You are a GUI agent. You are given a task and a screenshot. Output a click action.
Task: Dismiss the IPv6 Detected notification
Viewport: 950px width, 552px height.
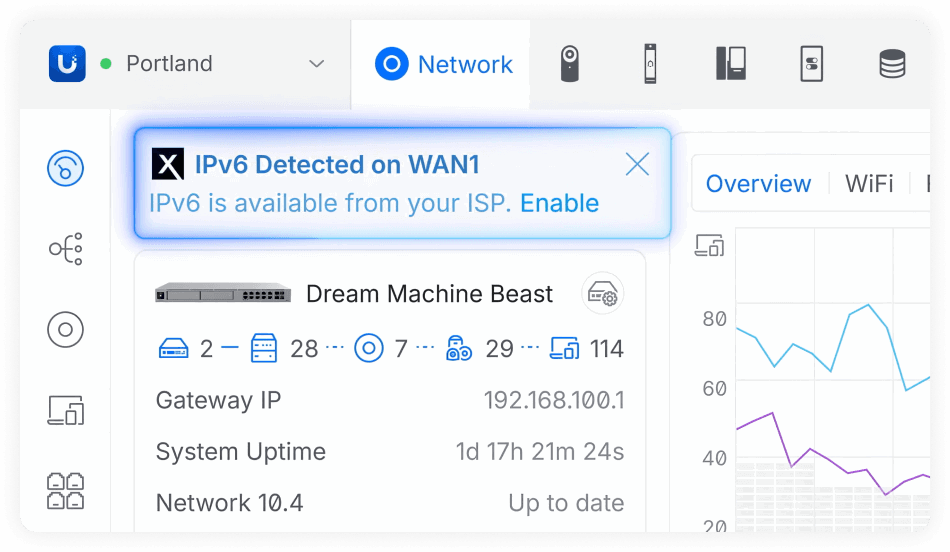click(637, 164)
